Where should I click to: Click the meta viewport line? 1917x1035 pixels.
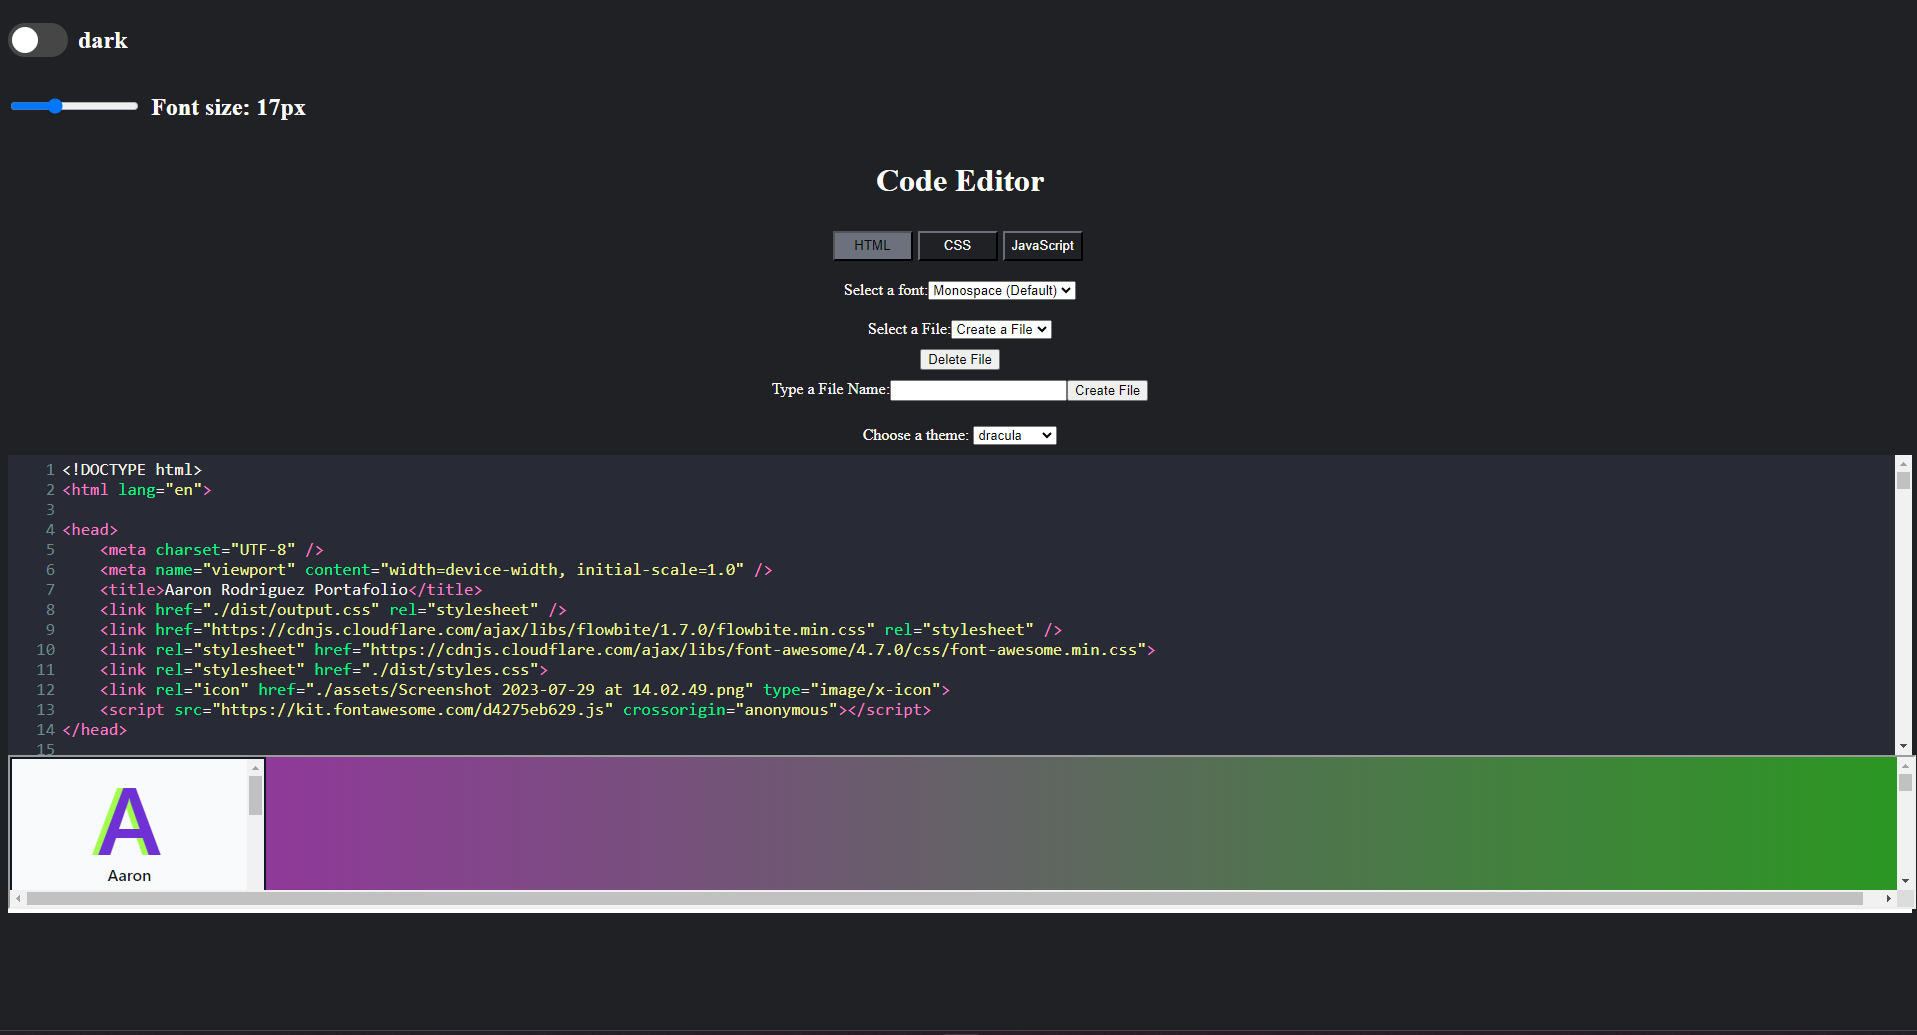[x=436, y=570]
